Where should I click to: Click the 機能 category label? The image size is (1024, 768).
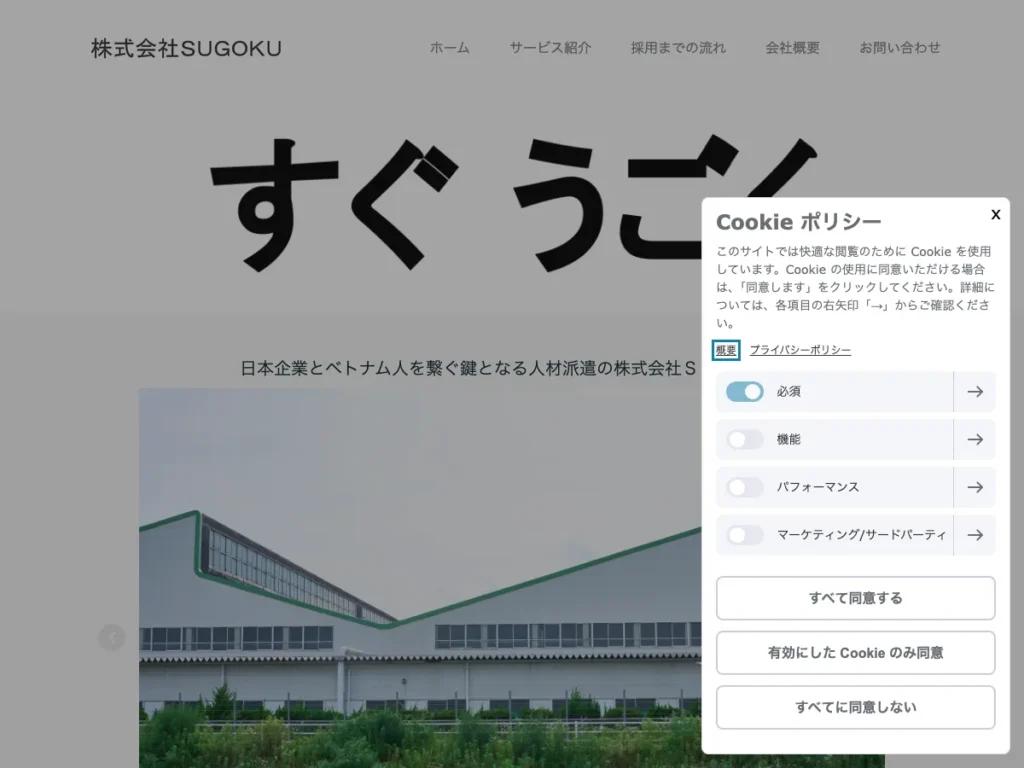[788, 440]
